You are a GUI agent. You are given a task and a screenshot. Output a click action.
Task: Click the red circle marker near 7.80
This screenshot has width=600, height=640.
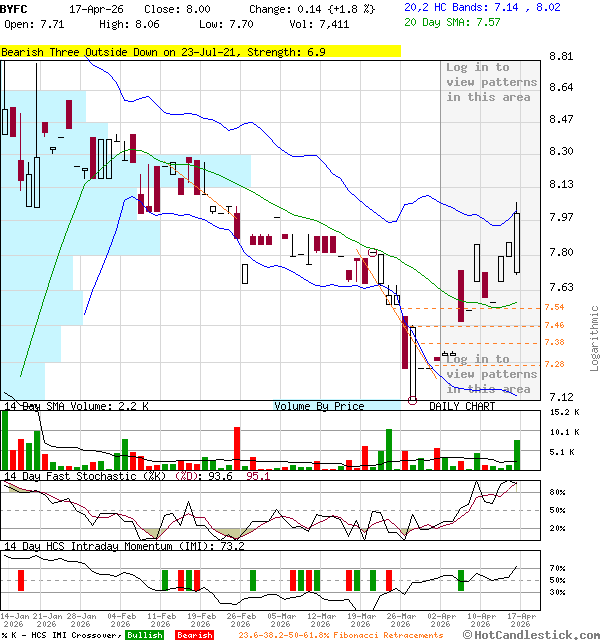[x=373, y=253]
